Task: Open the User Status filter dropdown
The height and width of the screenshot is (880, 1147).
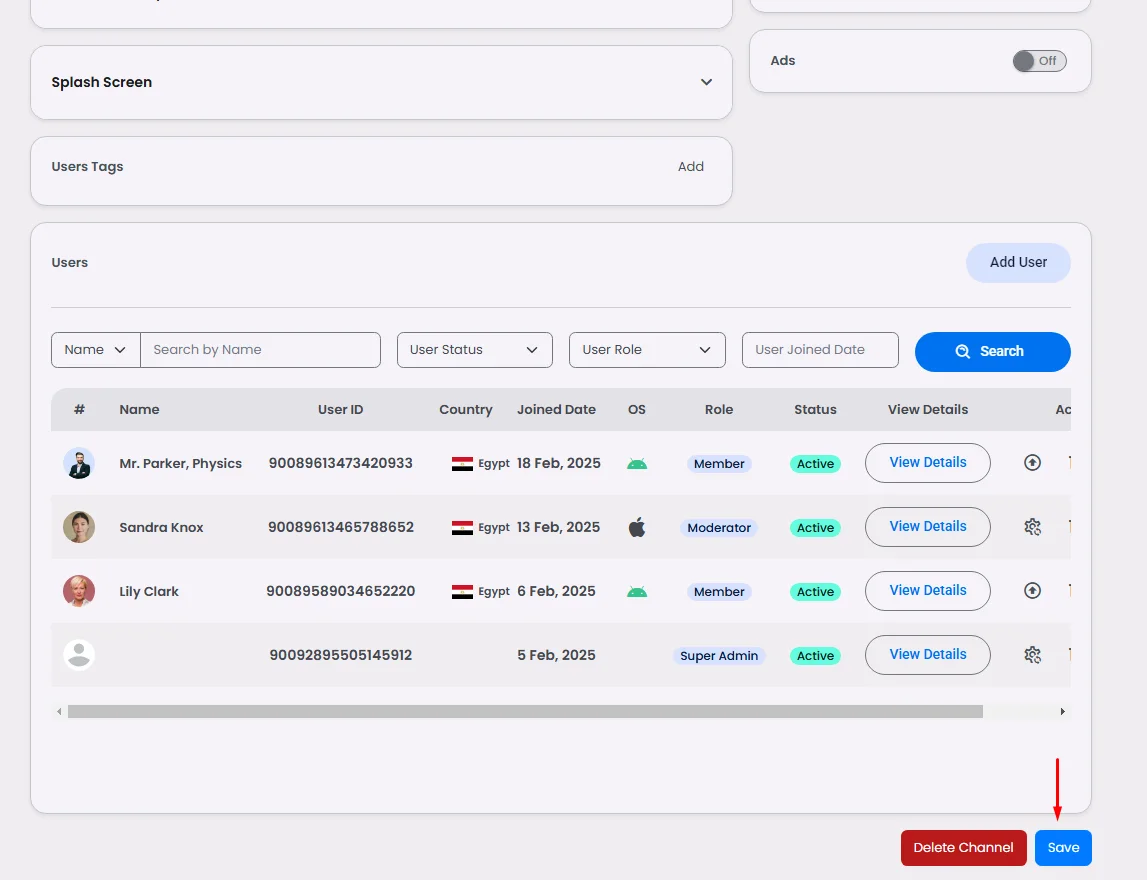Action: coord(474,350)
